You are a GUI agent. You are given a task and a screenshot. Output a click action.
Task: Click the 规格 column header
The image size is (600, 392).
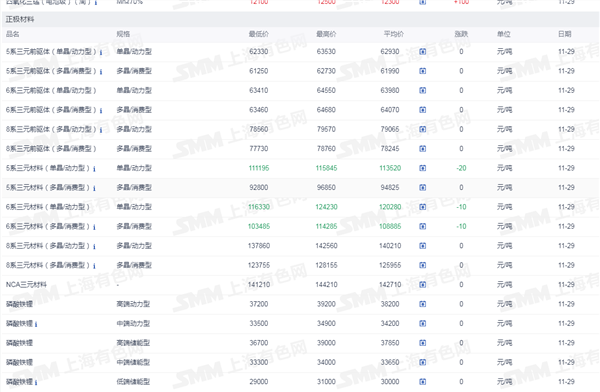[x=123, y=34]
